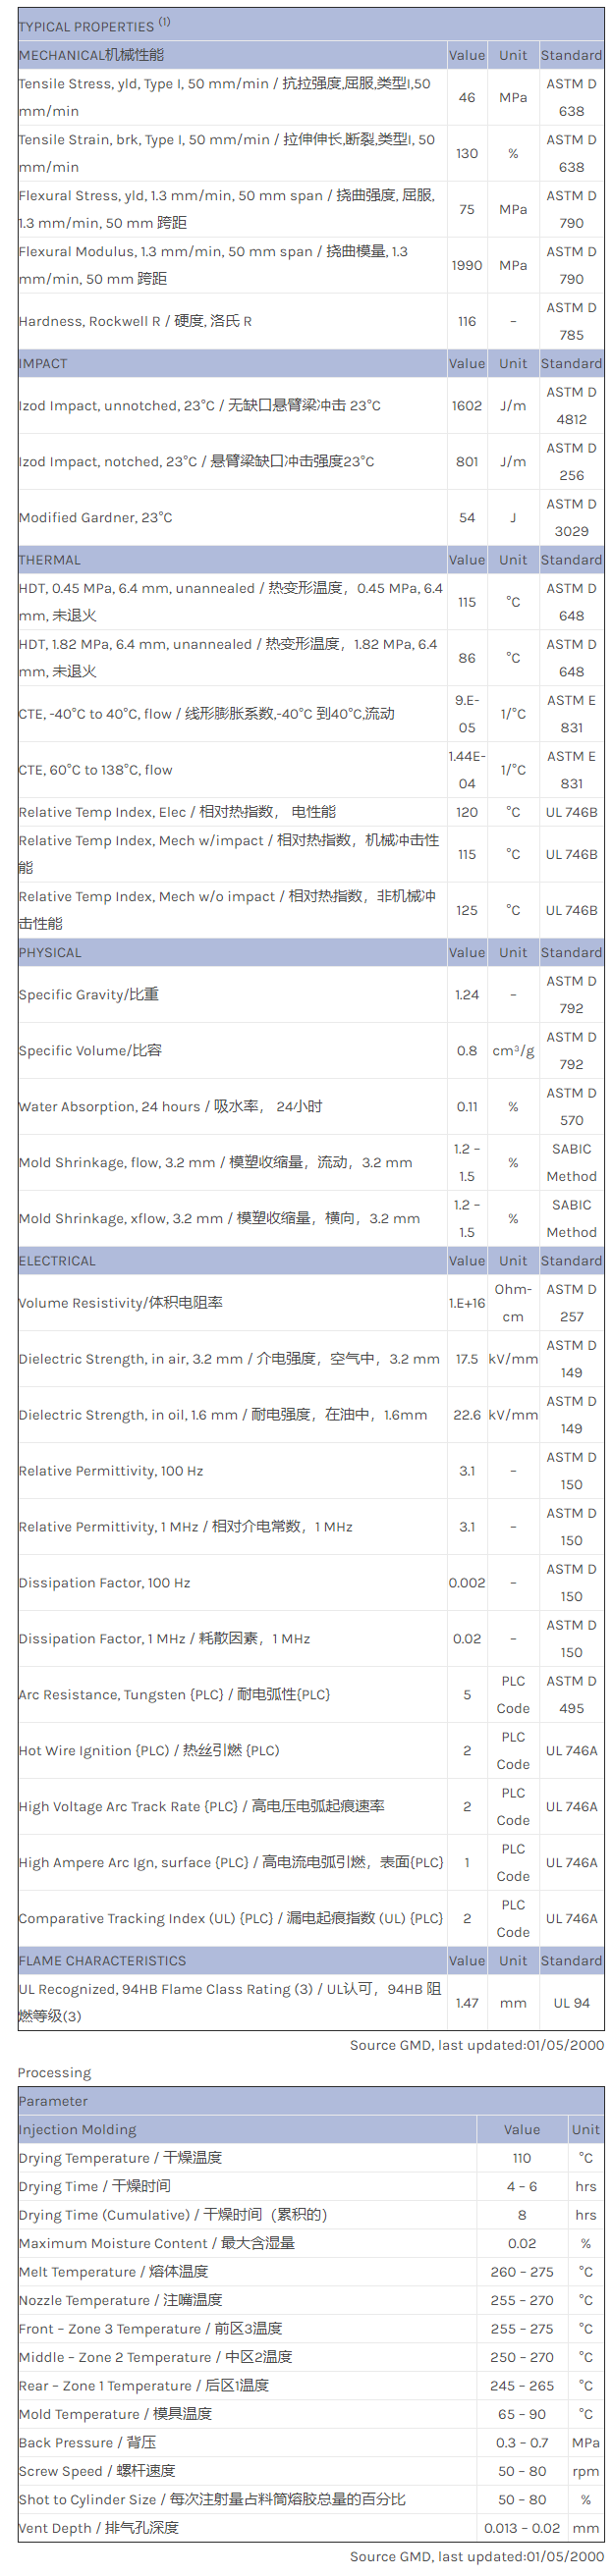
Task: Select the Volume Resistivity row label
Action: click(121, 1302)
